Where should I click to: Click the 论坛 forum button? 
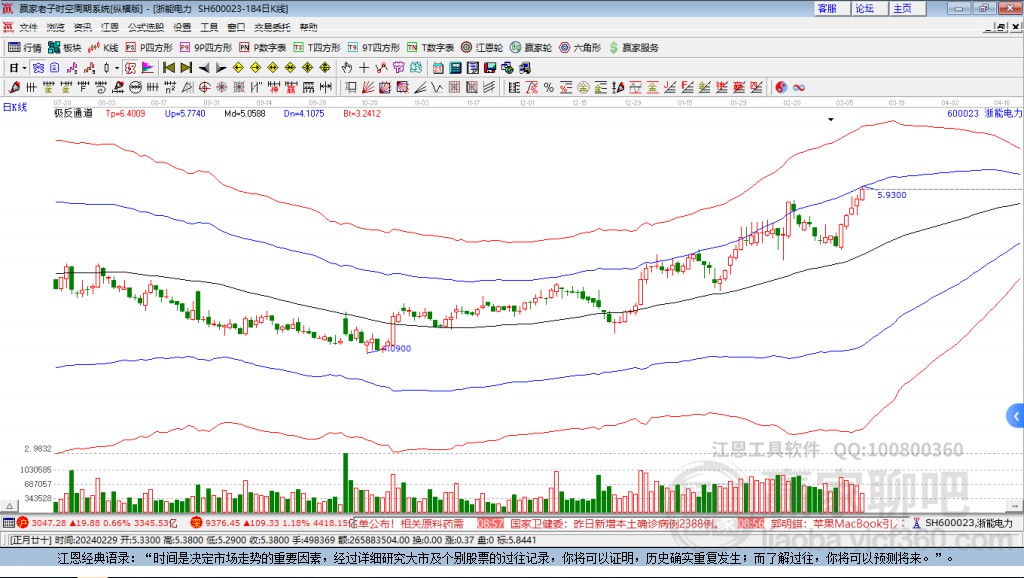[x=864, y=8]
